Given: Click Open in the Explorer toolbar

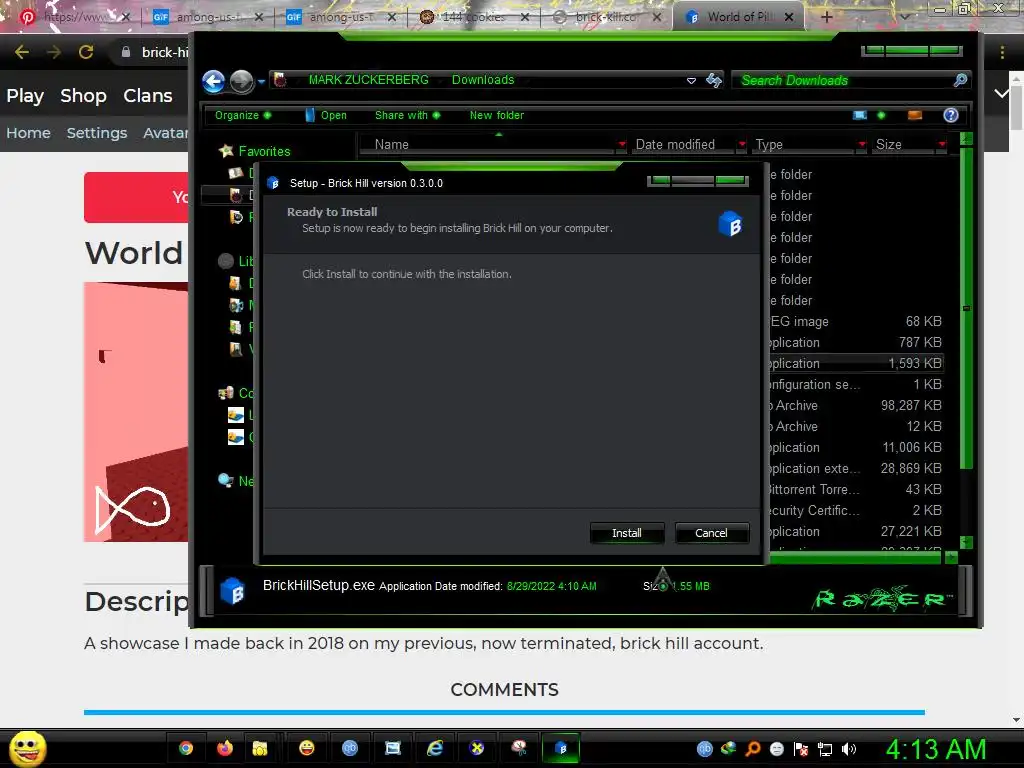Looking at the screenshot, I should pyautogui.click(x=326, y=115).
